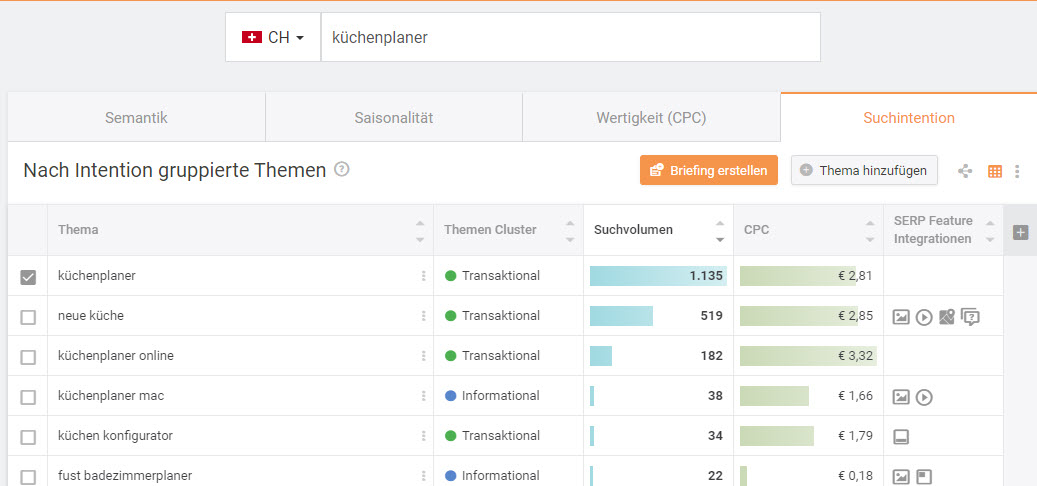This screenshot has width=1037, height=486.
Task: Sort by Themen Cluster column arrows
Action: tap(570, 230)
